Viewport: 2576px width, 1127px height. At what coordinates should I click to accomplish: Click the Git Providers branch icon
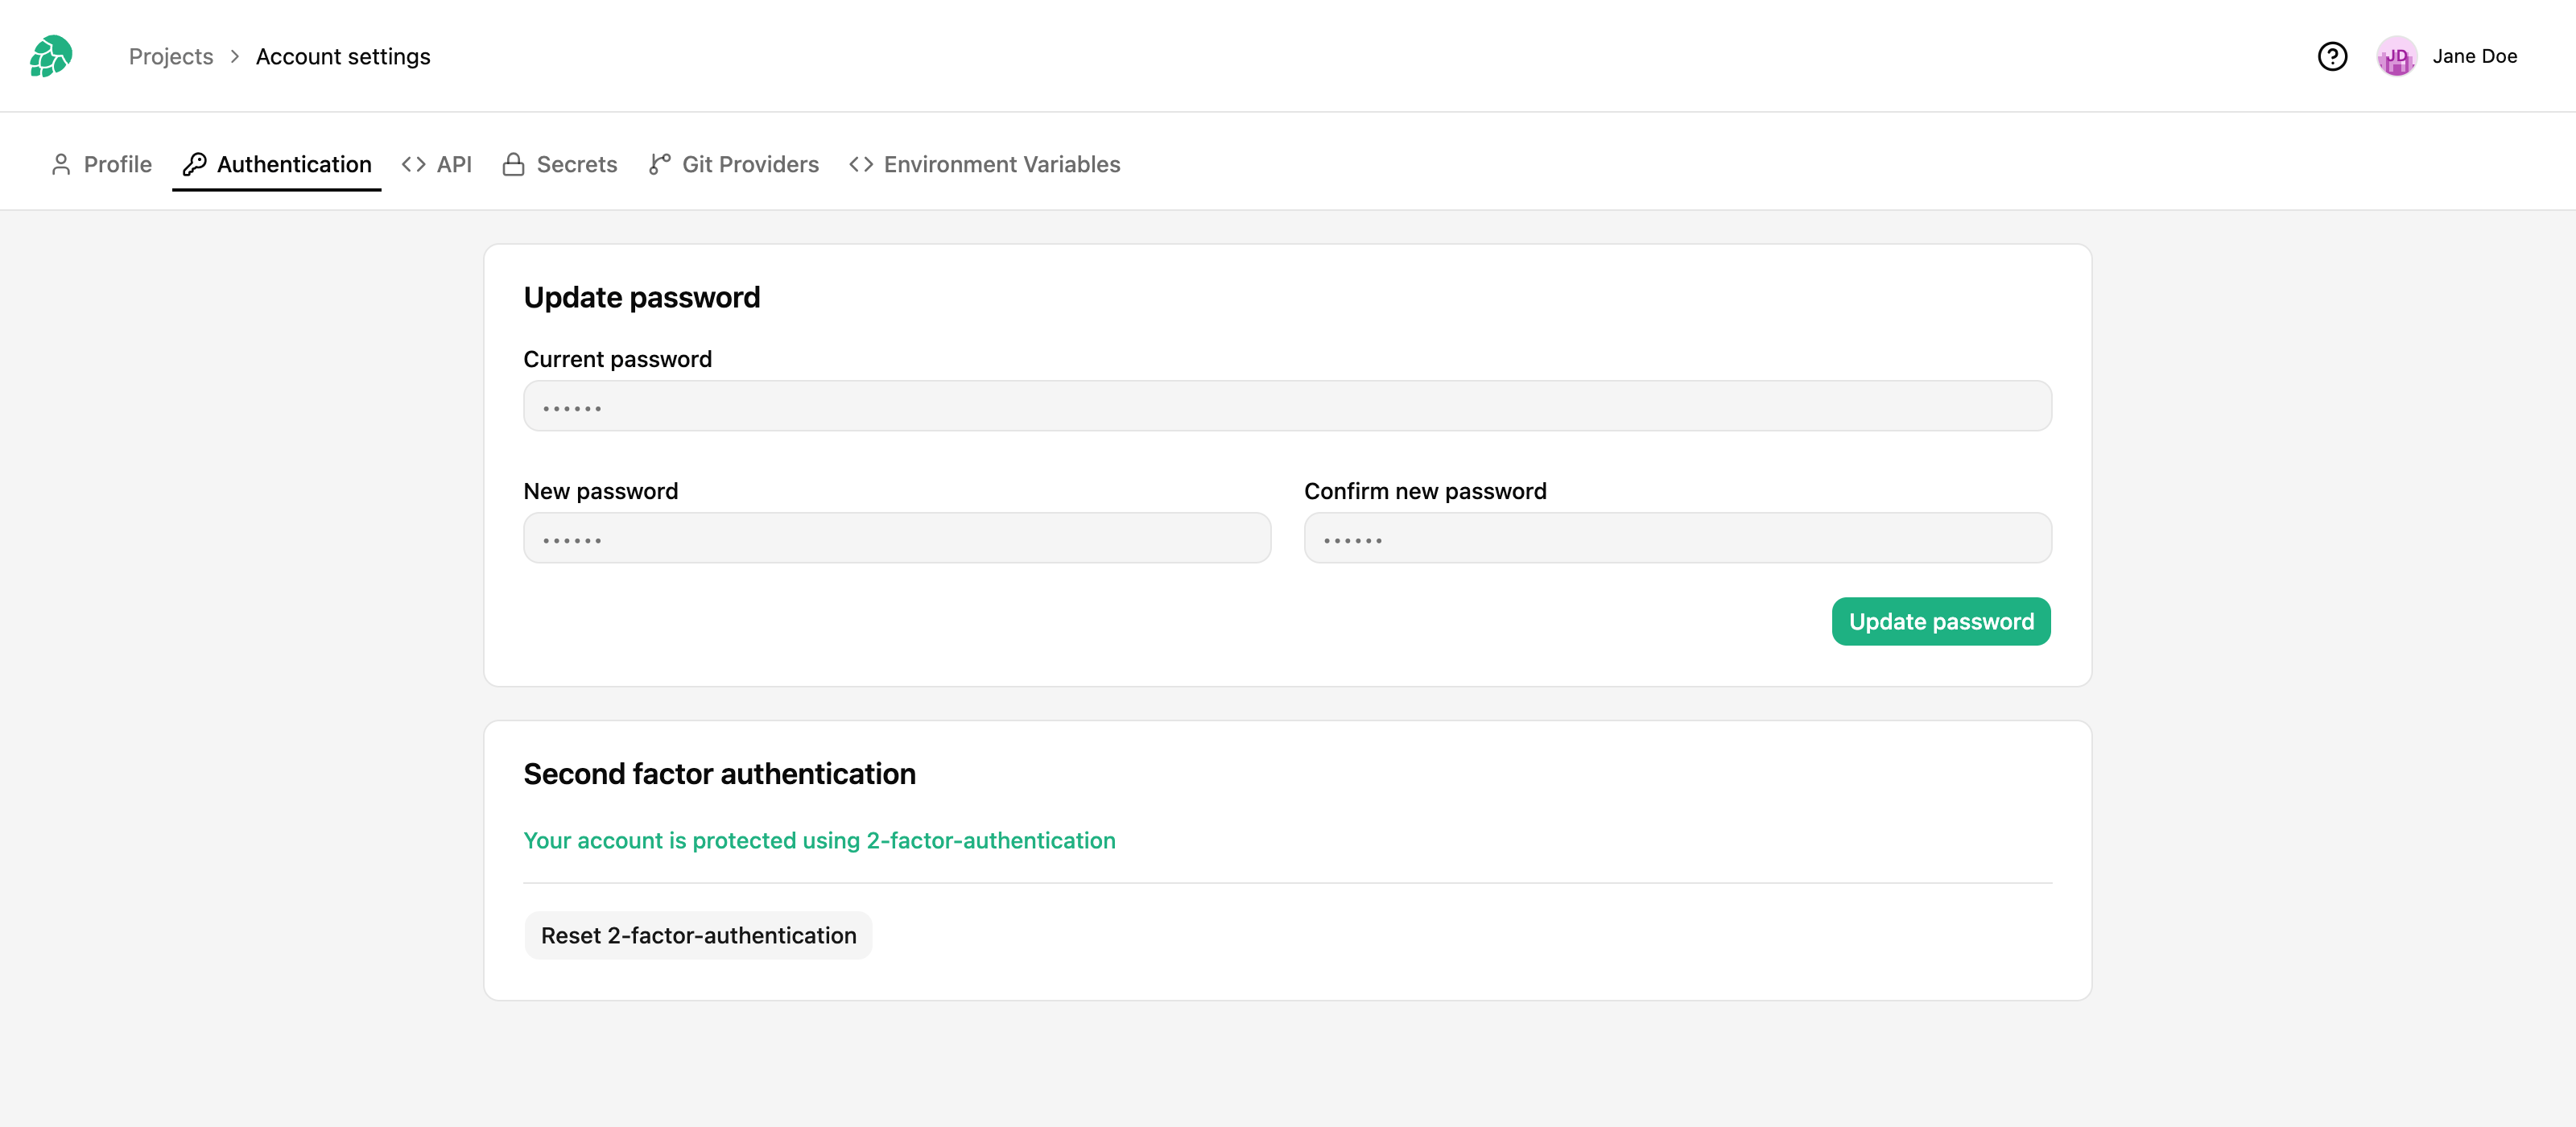pos(659,164)
